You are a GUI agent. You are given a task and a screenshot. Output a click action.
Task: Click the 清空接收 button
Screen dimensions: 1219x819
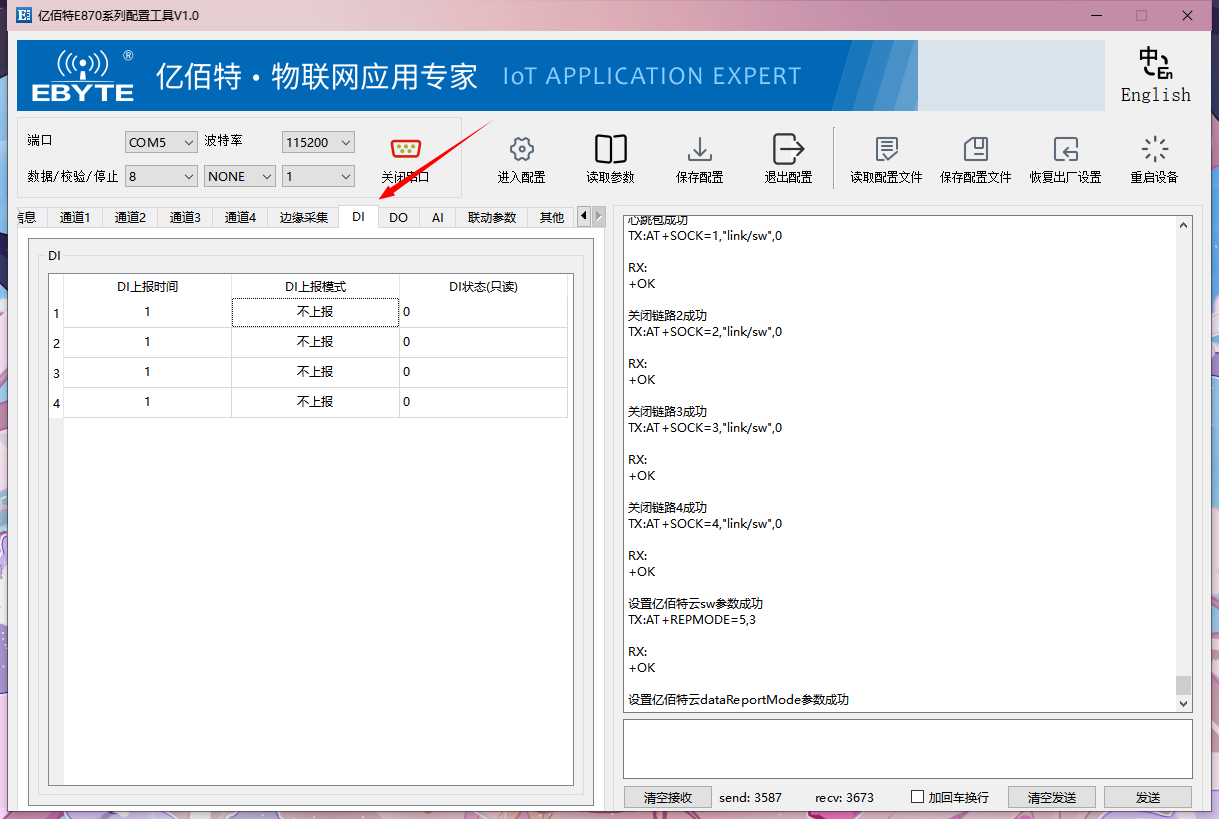[x=667, y=797]
